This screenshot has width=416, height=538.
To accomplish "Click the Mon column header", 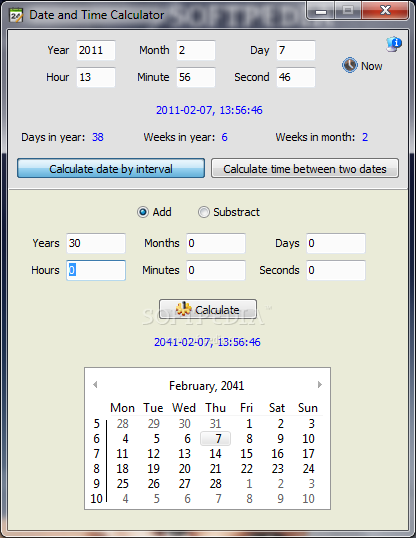I will click(122, 408).
